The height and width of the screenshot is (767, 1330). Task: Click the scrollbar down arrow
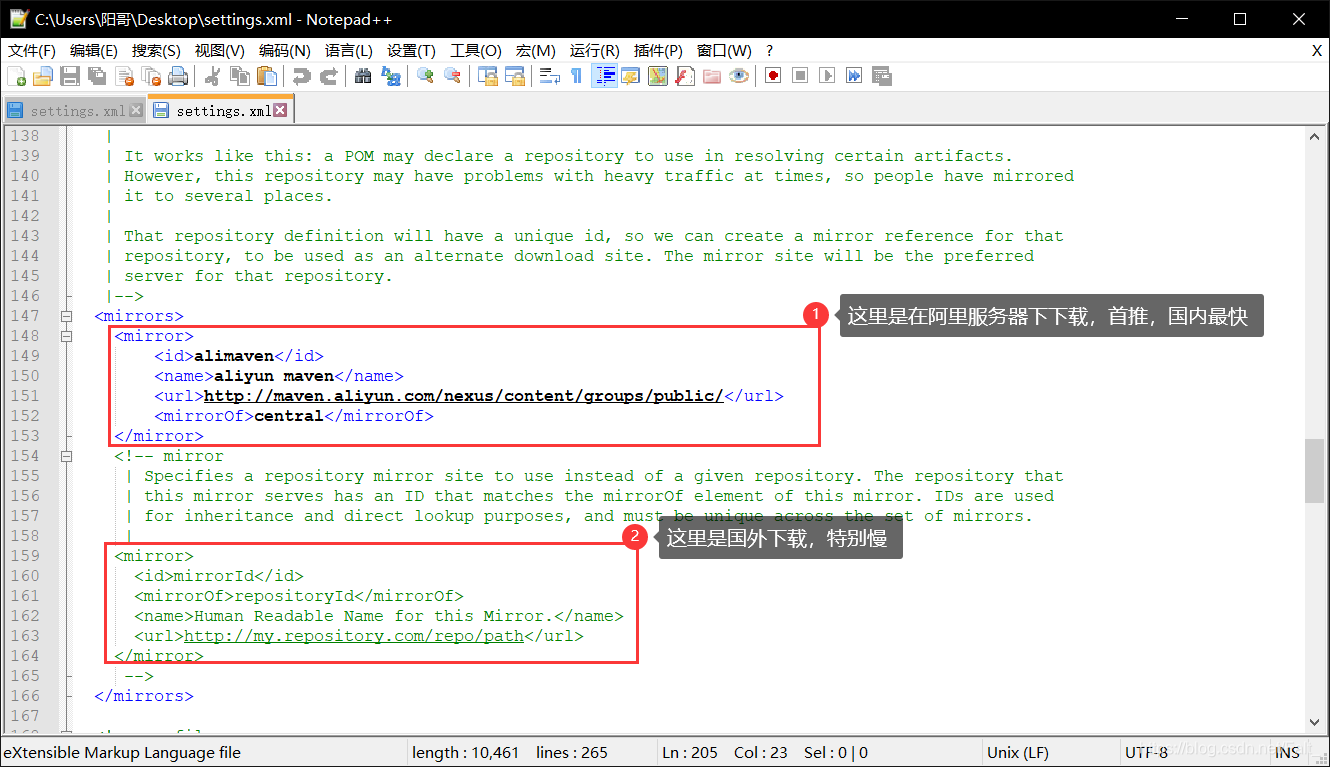[1315, 723]
